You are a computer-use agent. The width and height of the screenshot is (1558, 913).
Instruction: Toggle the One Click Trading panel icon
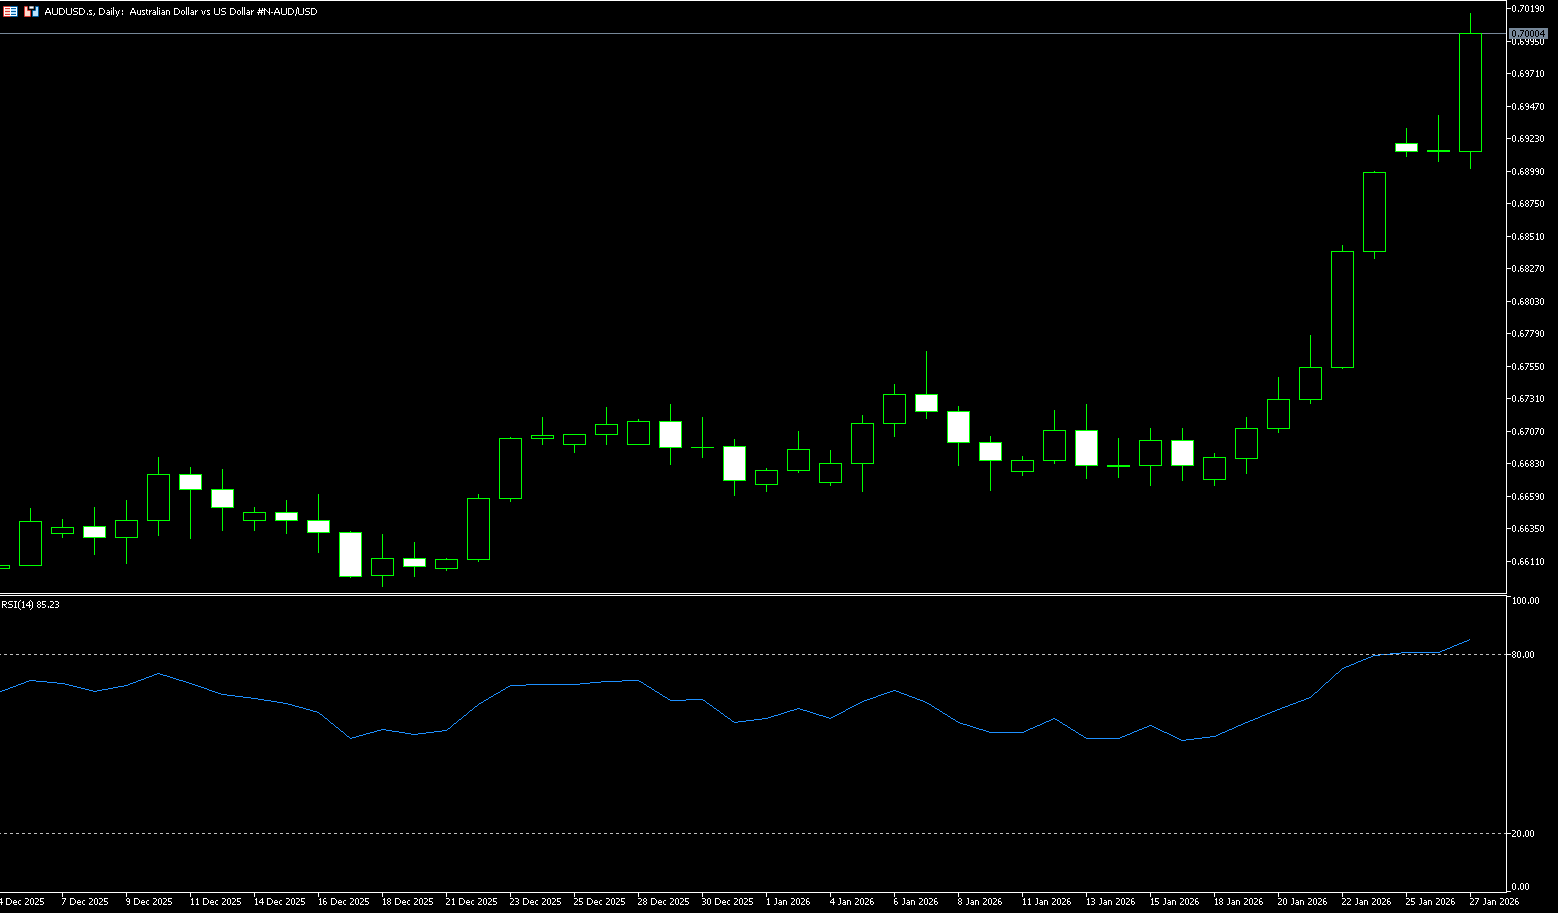click(32, 11)
